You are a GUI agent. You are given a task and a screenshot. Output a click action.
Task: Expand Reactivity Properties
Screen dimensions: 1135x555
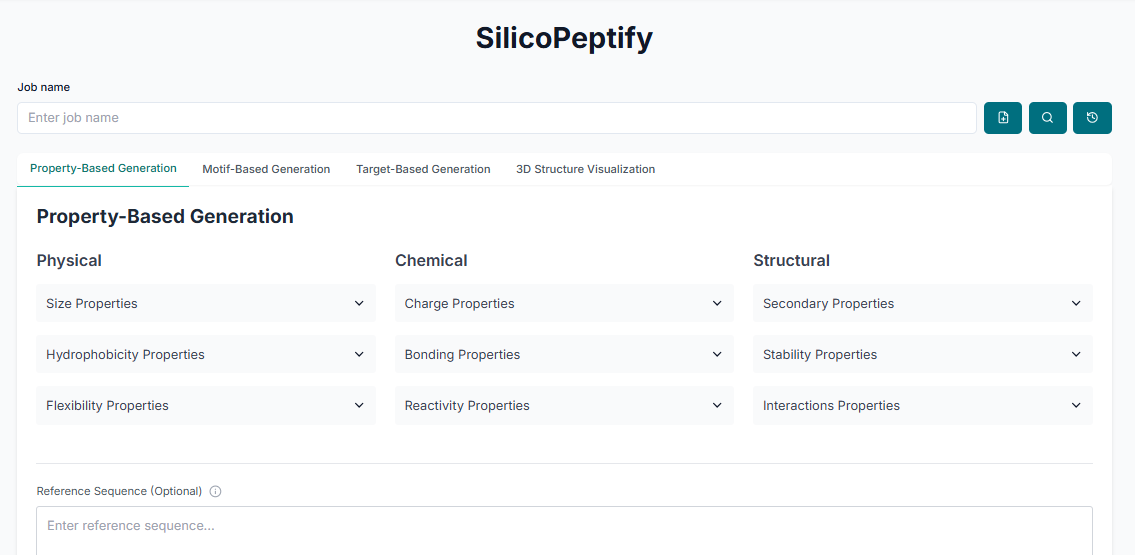pos(564,405)
